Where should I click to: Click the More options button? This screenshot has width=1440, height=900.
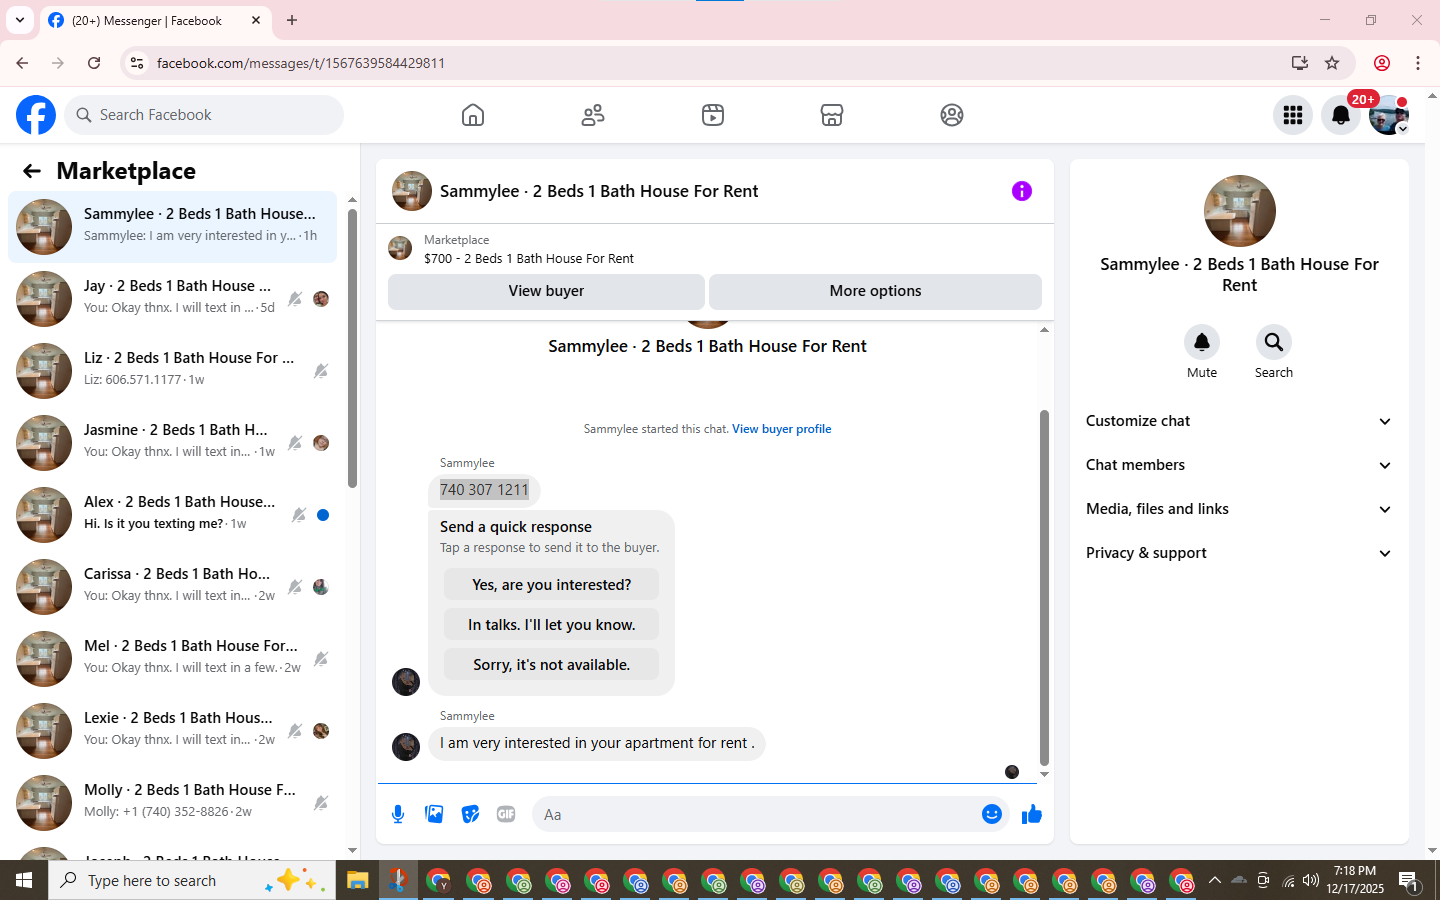coord(875,291)
